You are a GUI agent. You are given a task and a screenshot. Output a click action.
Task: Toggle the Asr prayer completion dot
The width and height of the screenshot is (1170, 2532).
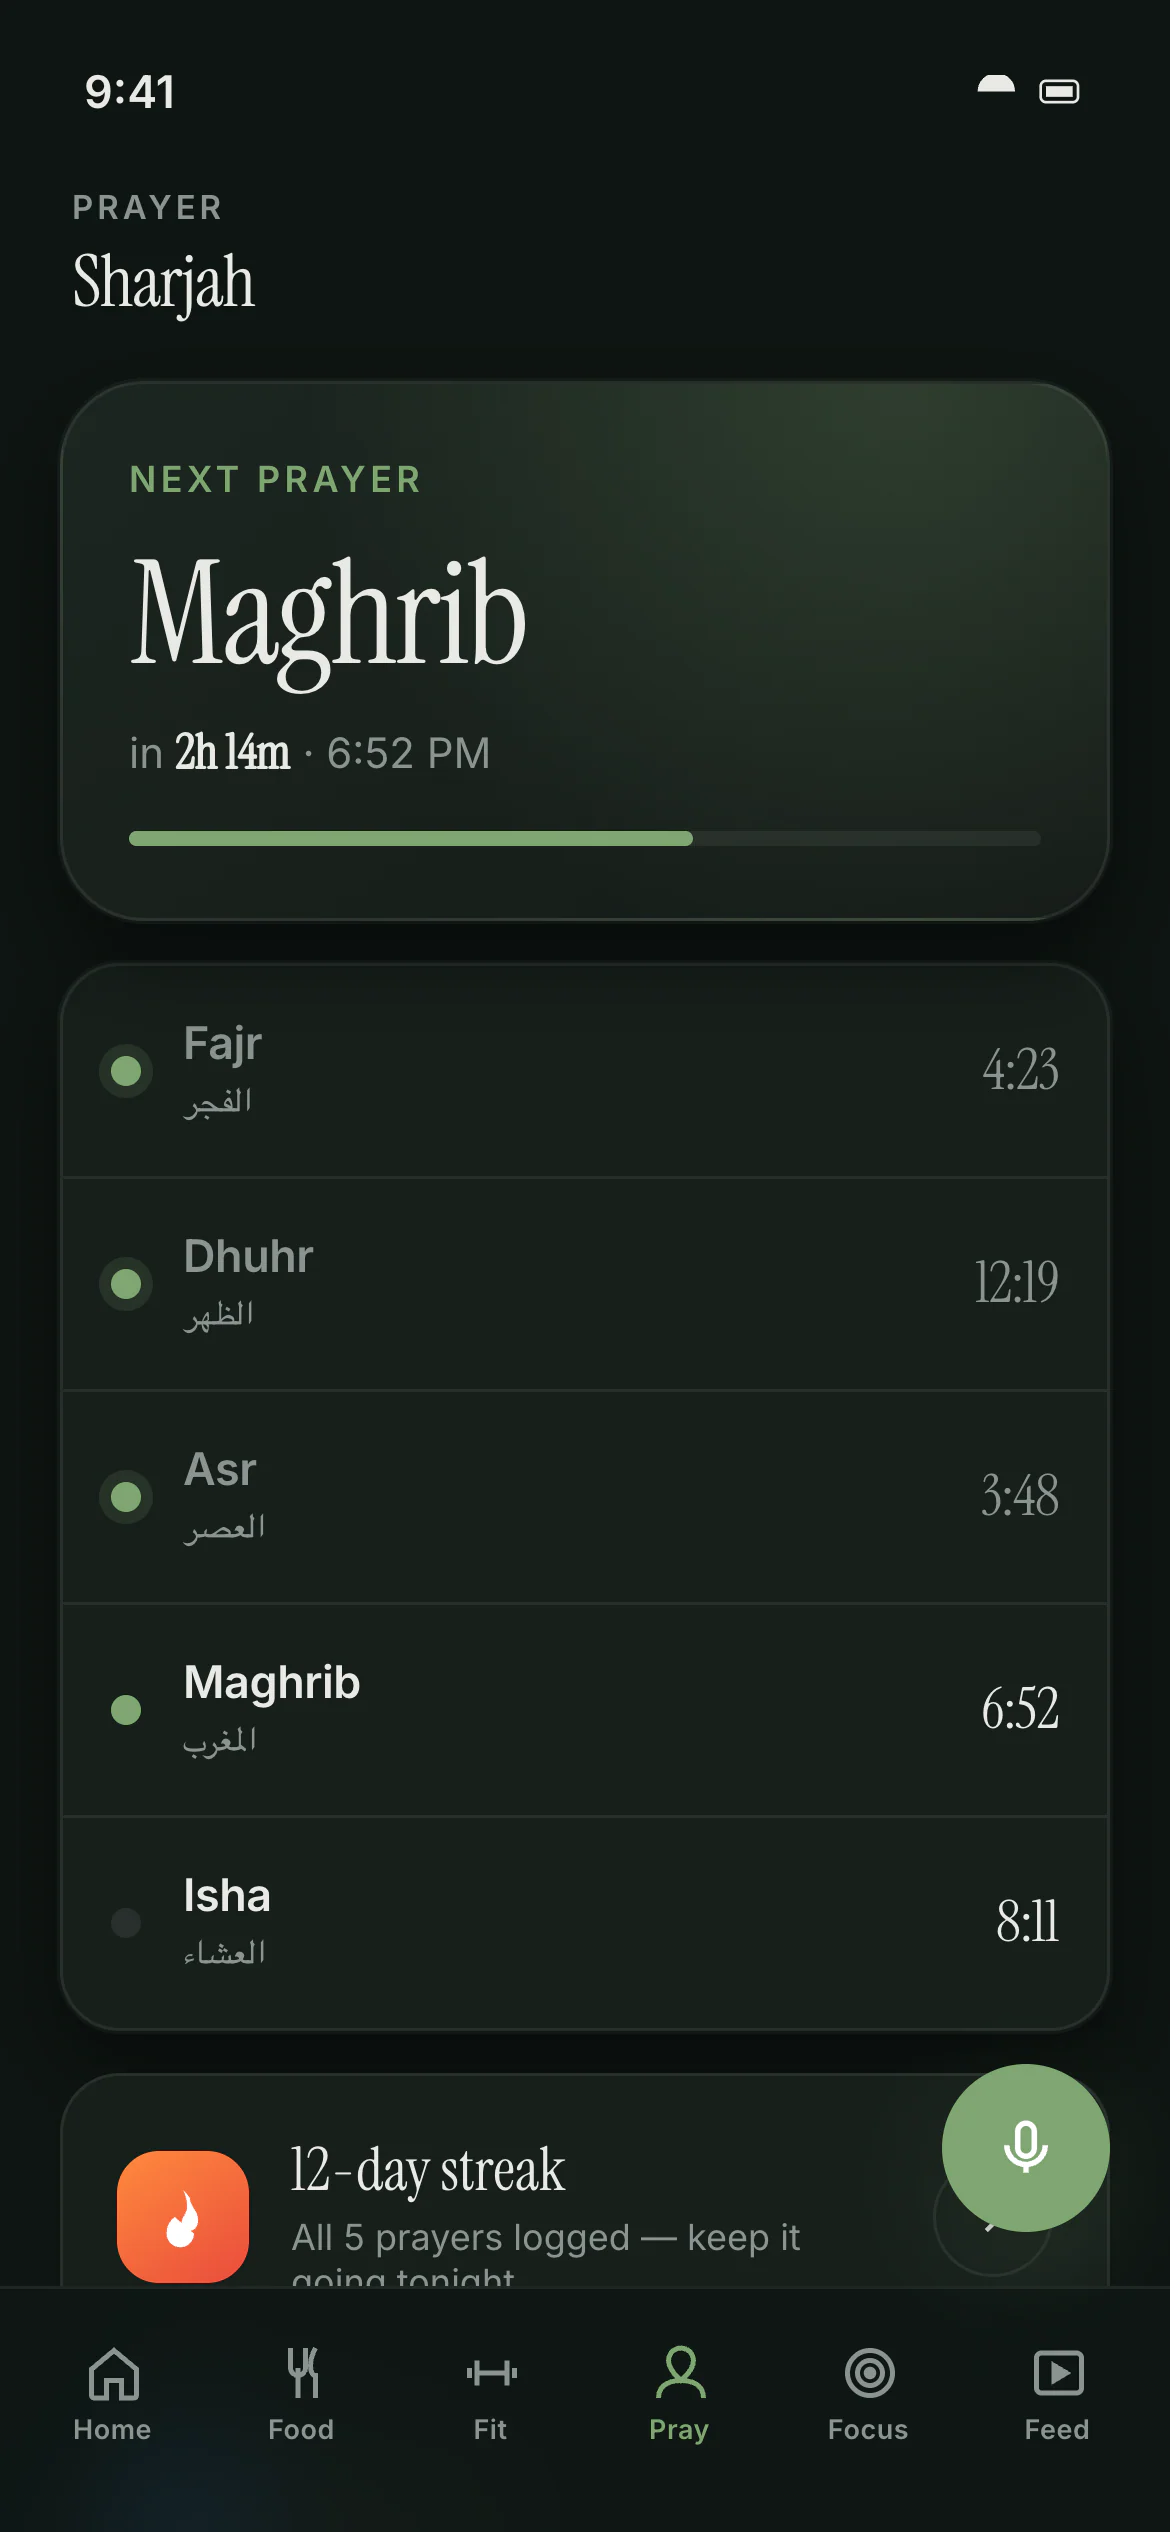126,1497
